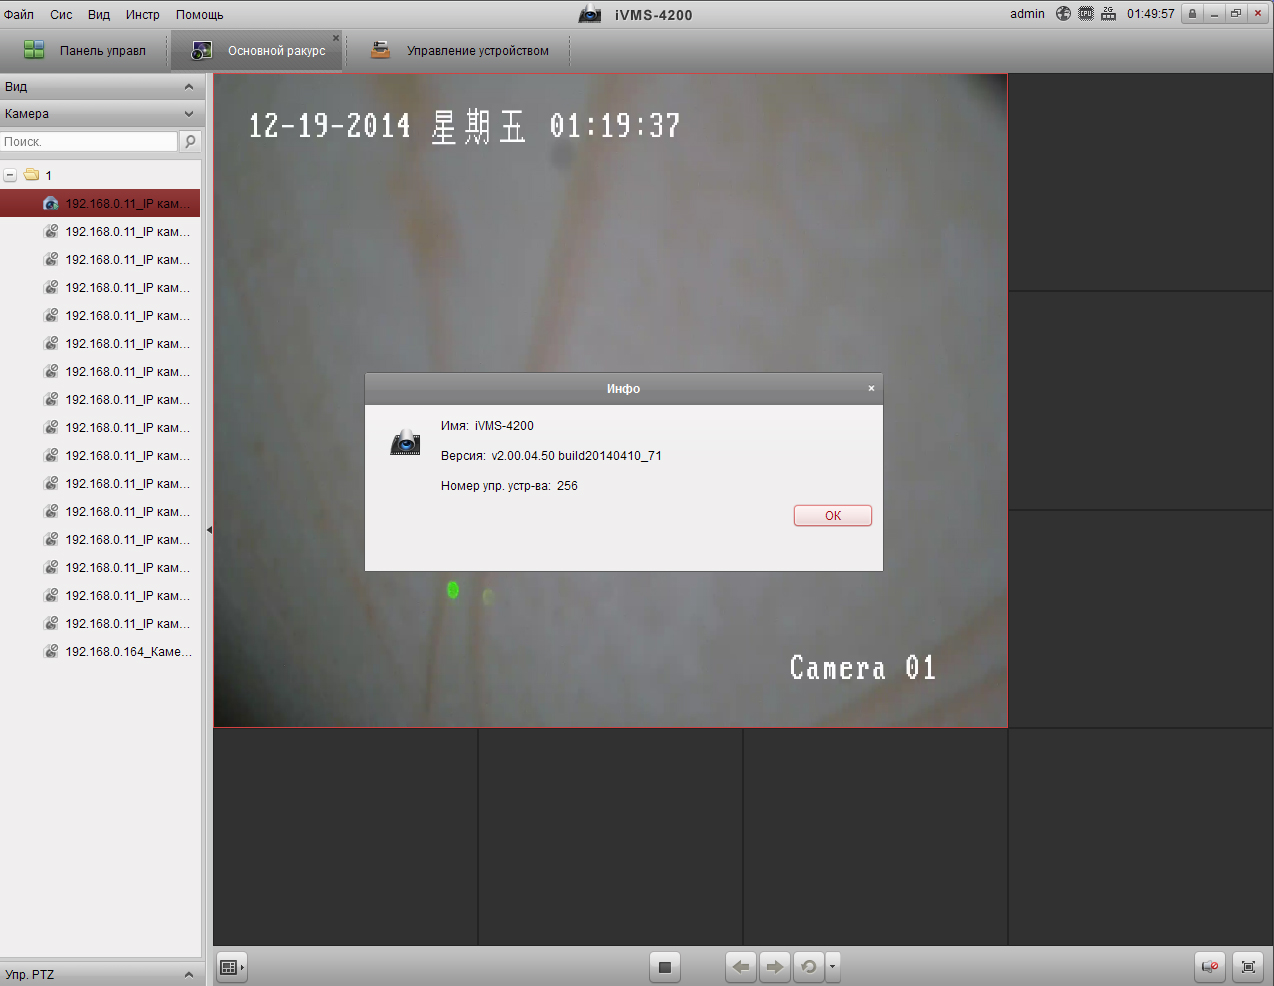
Task: Switch to Управление устройством tab
Action: click(459, 50)
